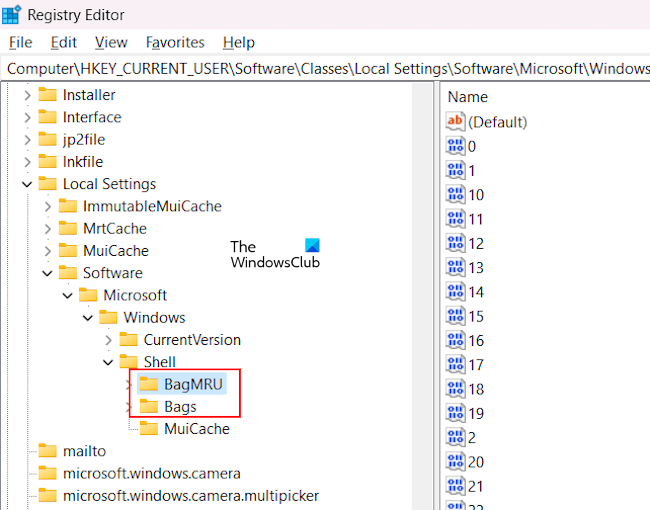Open the View menu
Screen dimensions: 650x510
tap(111, 42)
